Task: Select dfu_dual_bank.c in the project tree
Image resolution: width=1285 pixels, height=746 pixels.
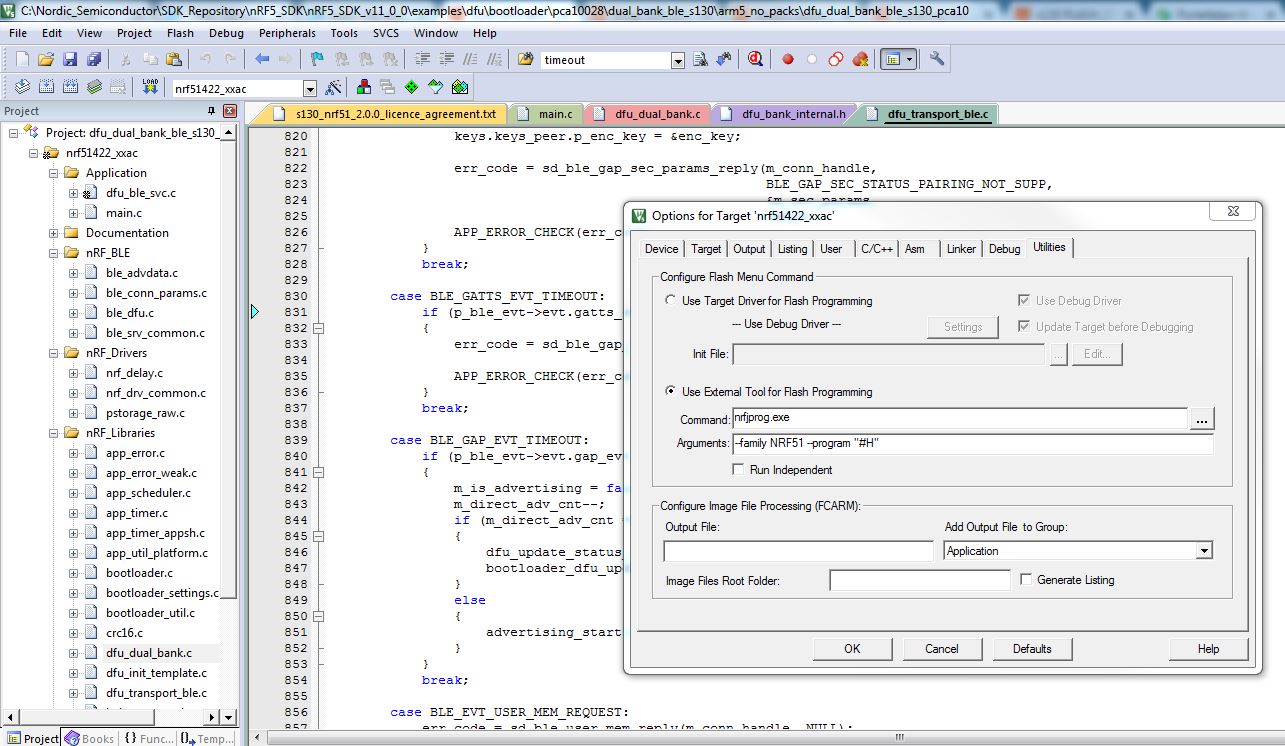Action: [149, 653]
